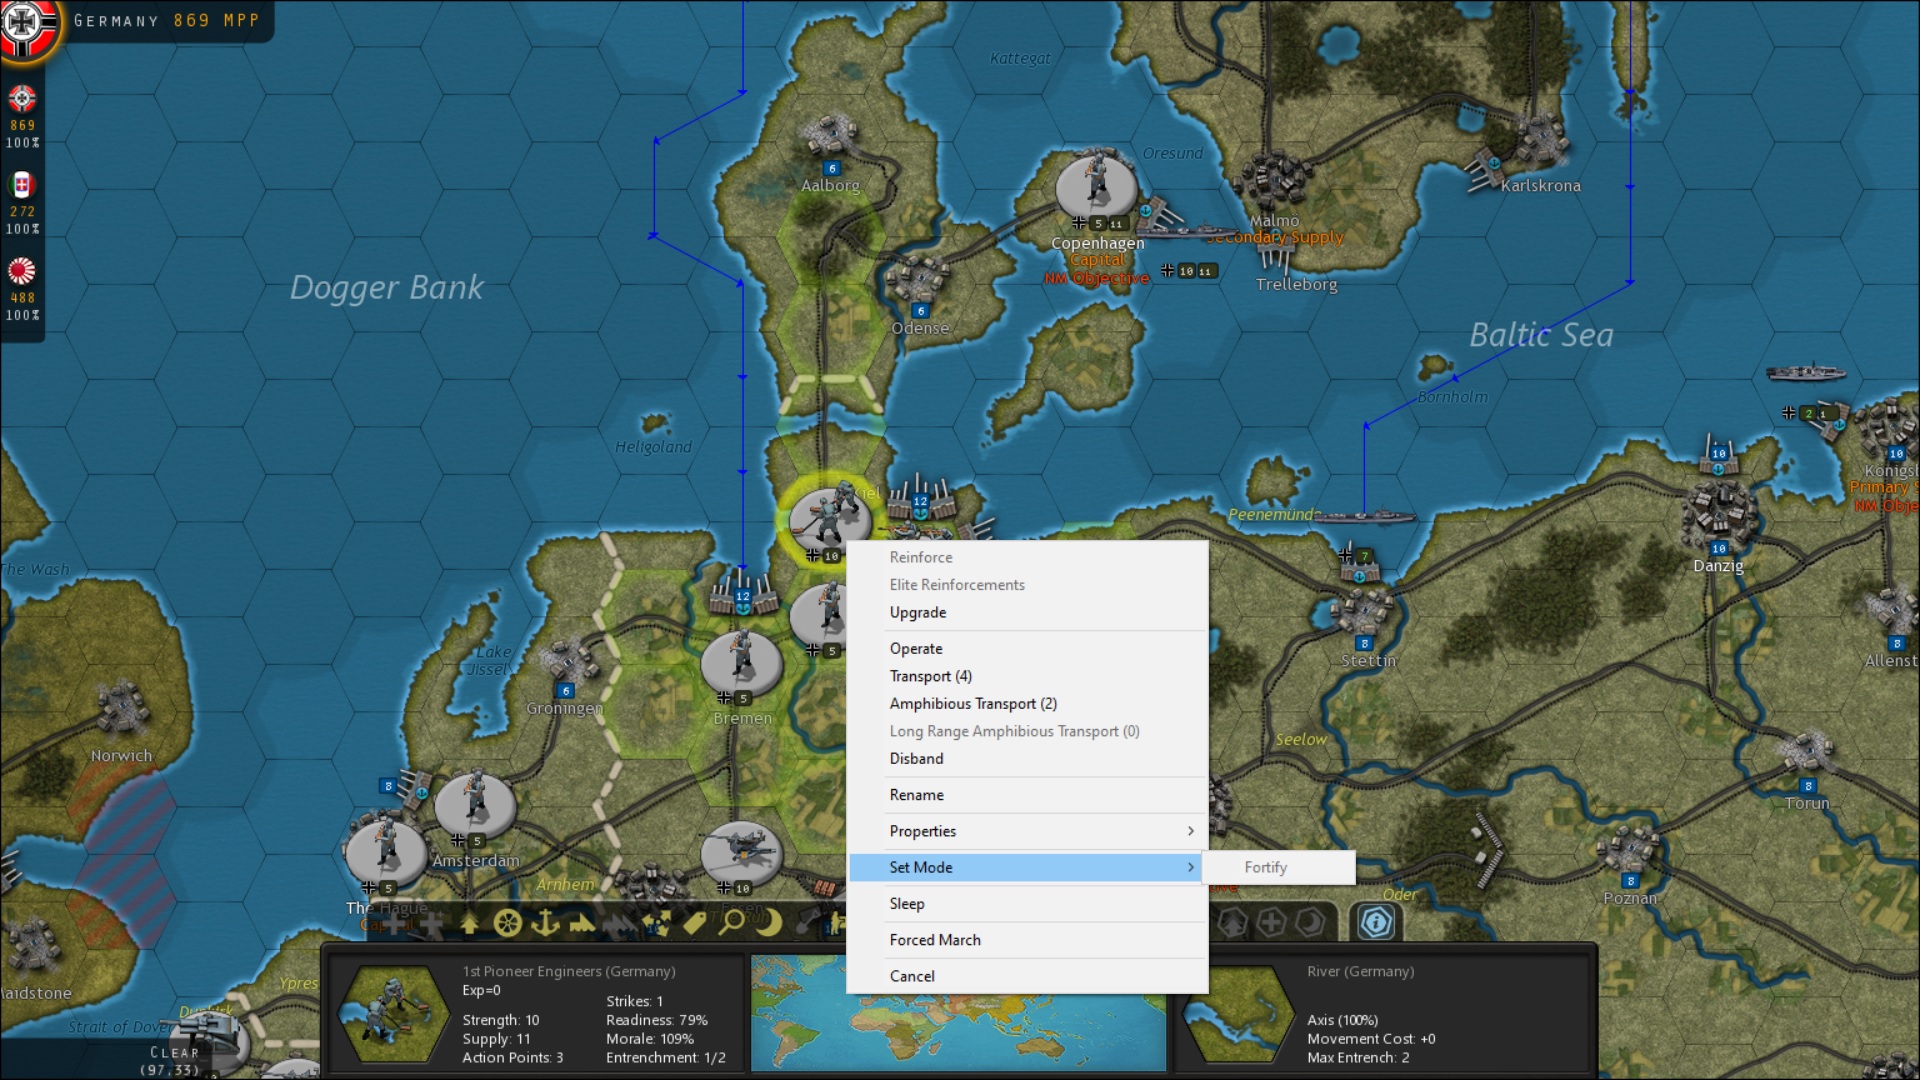Click the Norwich city on the map
This screenshot has height=1080, width=1920.
[x=122, y=708]
